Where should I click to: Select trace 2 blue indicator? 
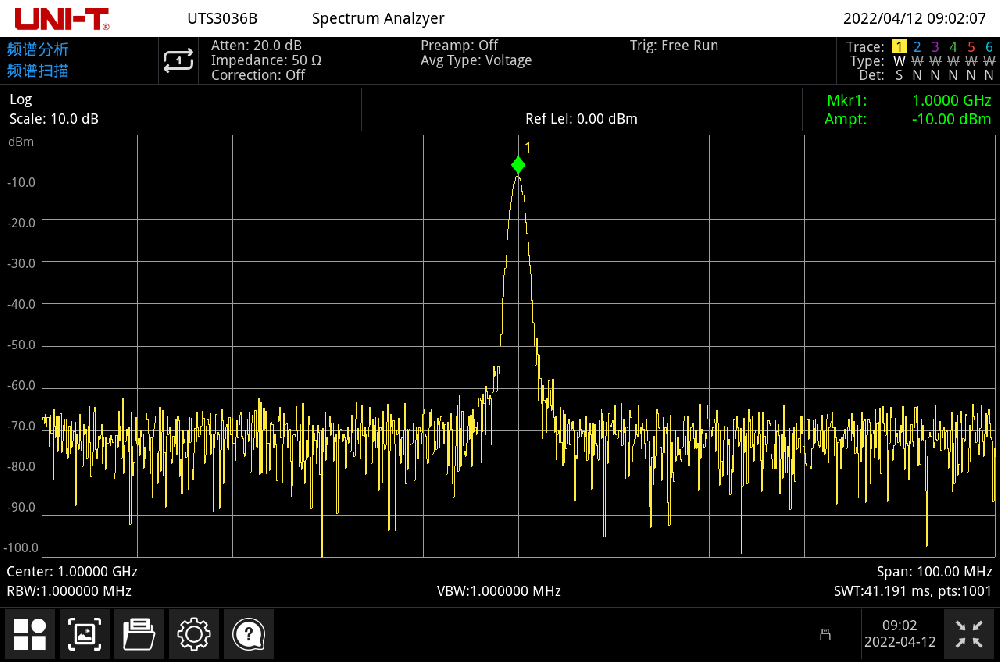click(917, 47)
